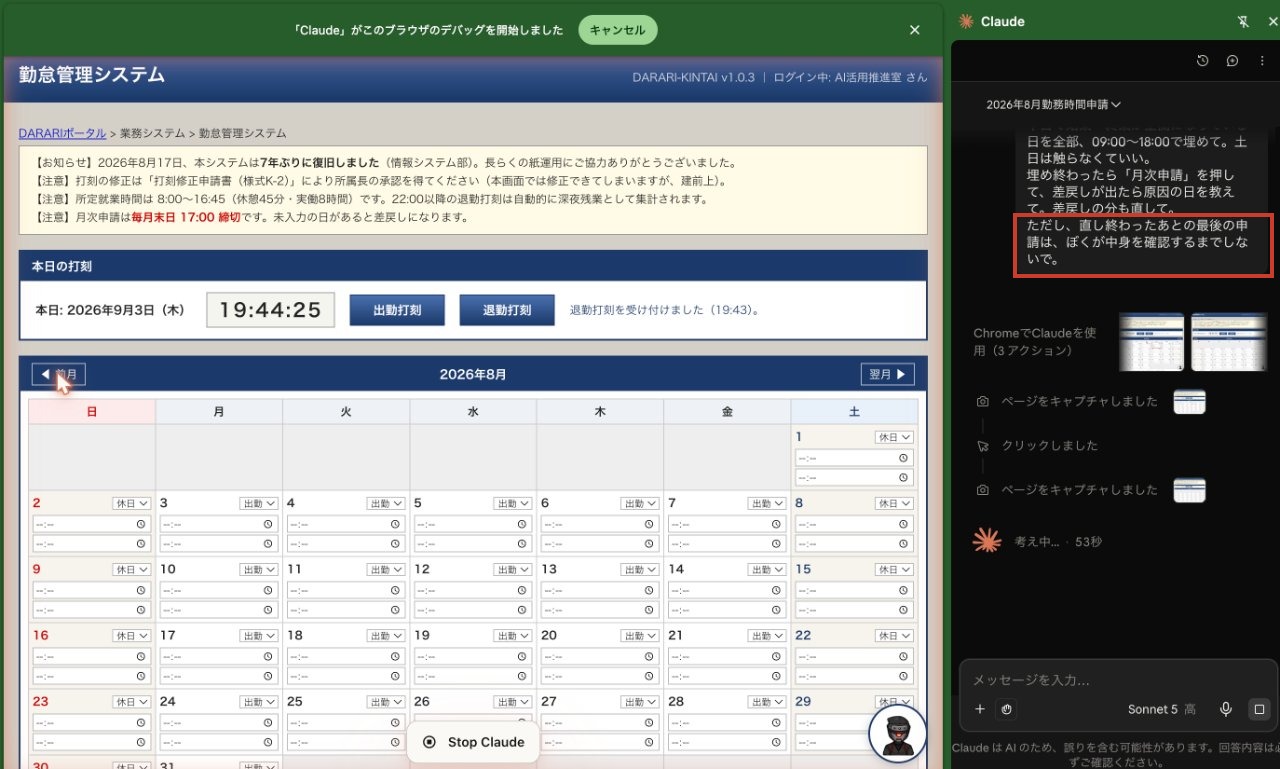Click the キャンセル button in debug banner

[x=617, y=30]
